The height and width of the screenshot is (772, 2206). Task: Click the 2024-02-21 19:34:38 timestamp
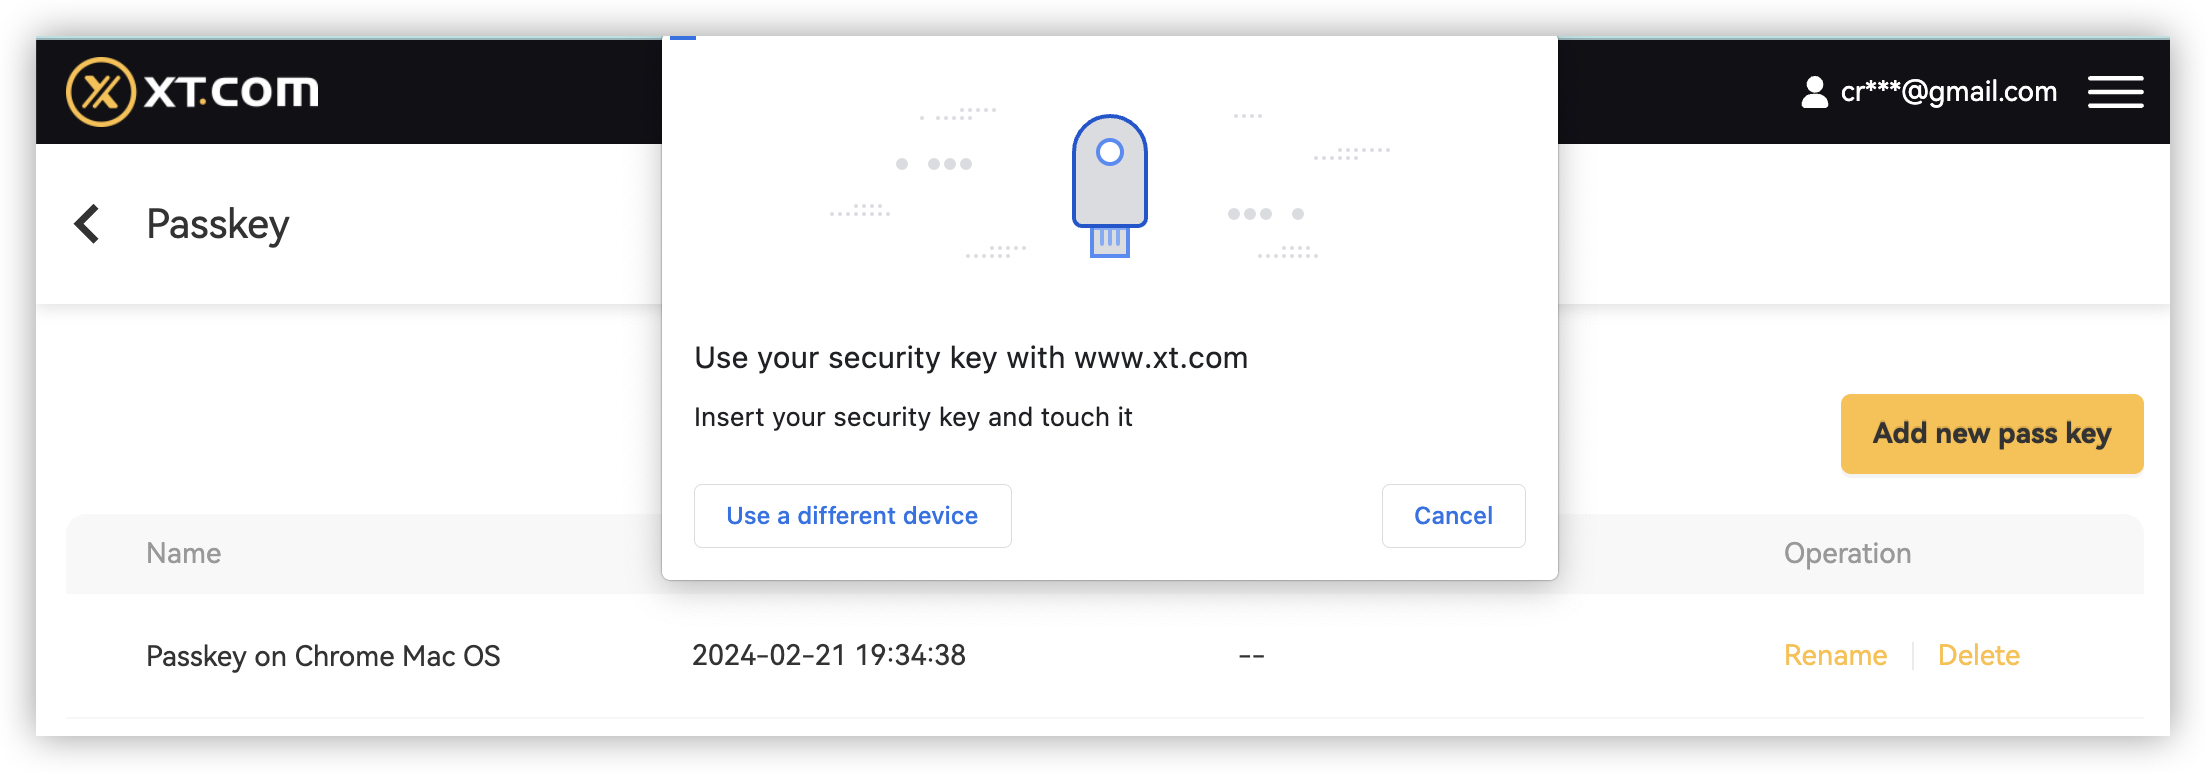click(829, 656)
